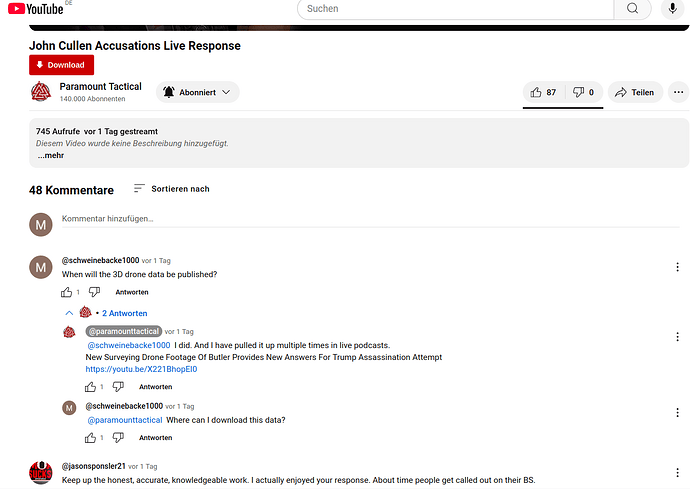This screenshot has height=490, width=690.
Task: Click the search magnifier button
Action: click(632, 8)
